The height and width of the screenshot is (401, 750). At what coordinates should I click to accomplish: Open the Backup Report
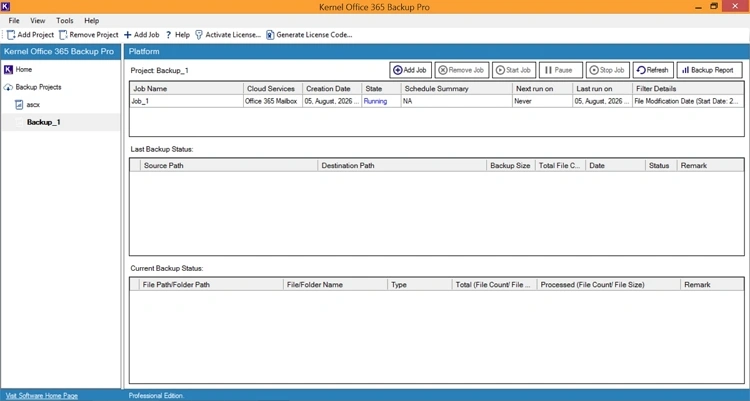point(709,70)
